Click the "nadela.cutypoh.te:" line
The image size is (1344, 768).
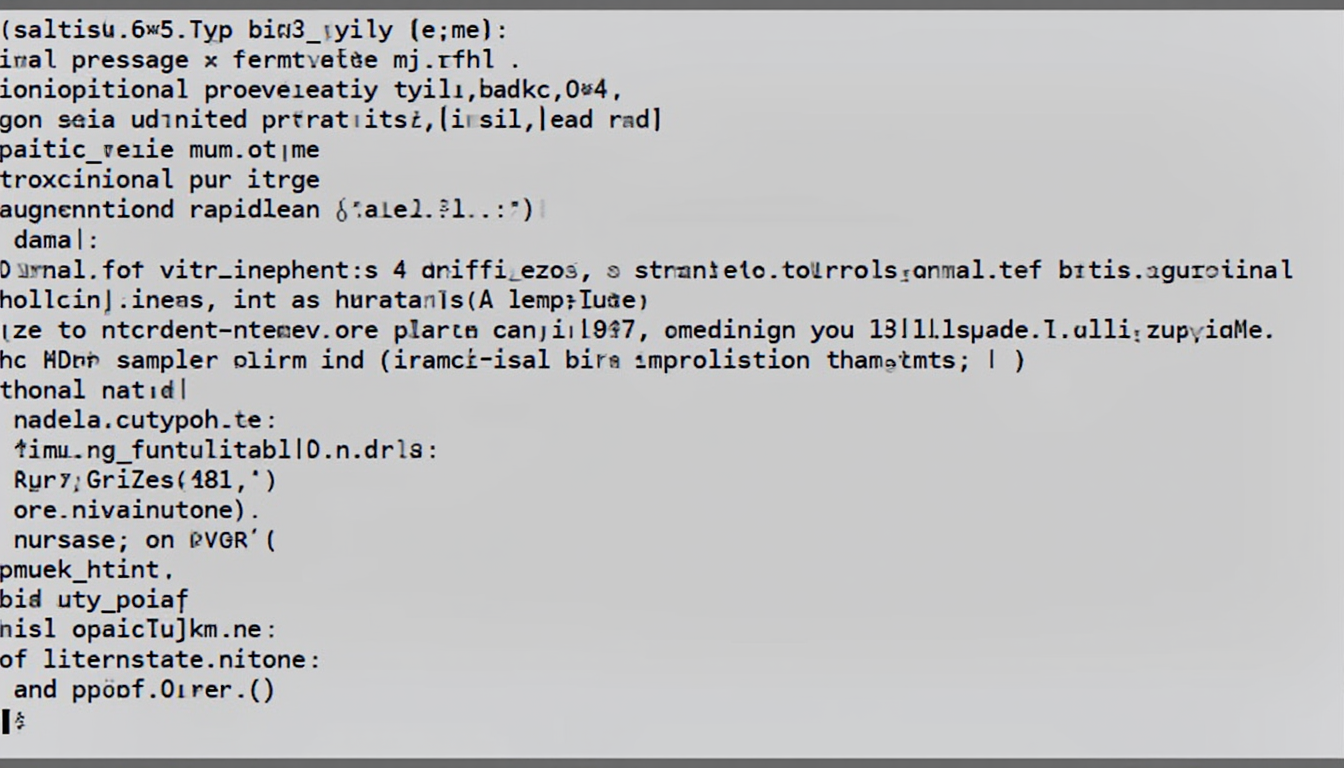[x=145, y=420]
